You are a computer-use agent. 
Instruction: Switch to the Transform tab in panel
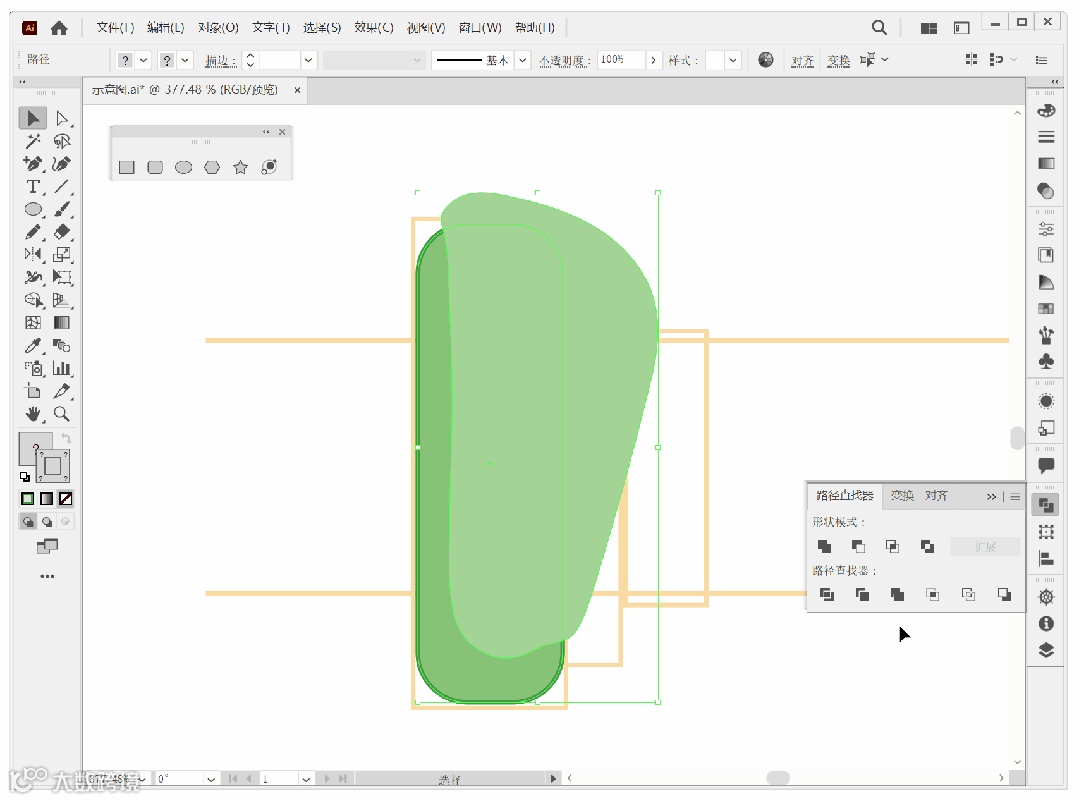(x=902, y=495)
